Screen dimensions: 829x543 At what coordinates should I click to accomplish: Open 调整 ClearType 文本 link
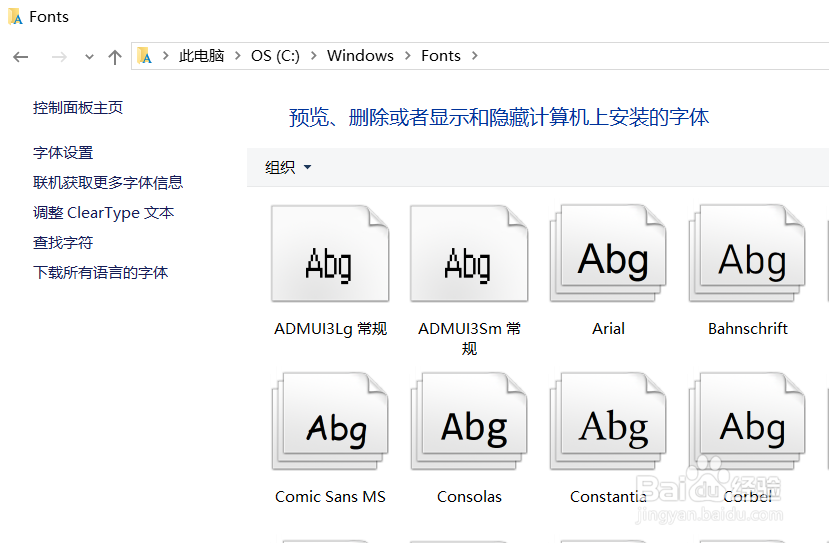(104, 213)
